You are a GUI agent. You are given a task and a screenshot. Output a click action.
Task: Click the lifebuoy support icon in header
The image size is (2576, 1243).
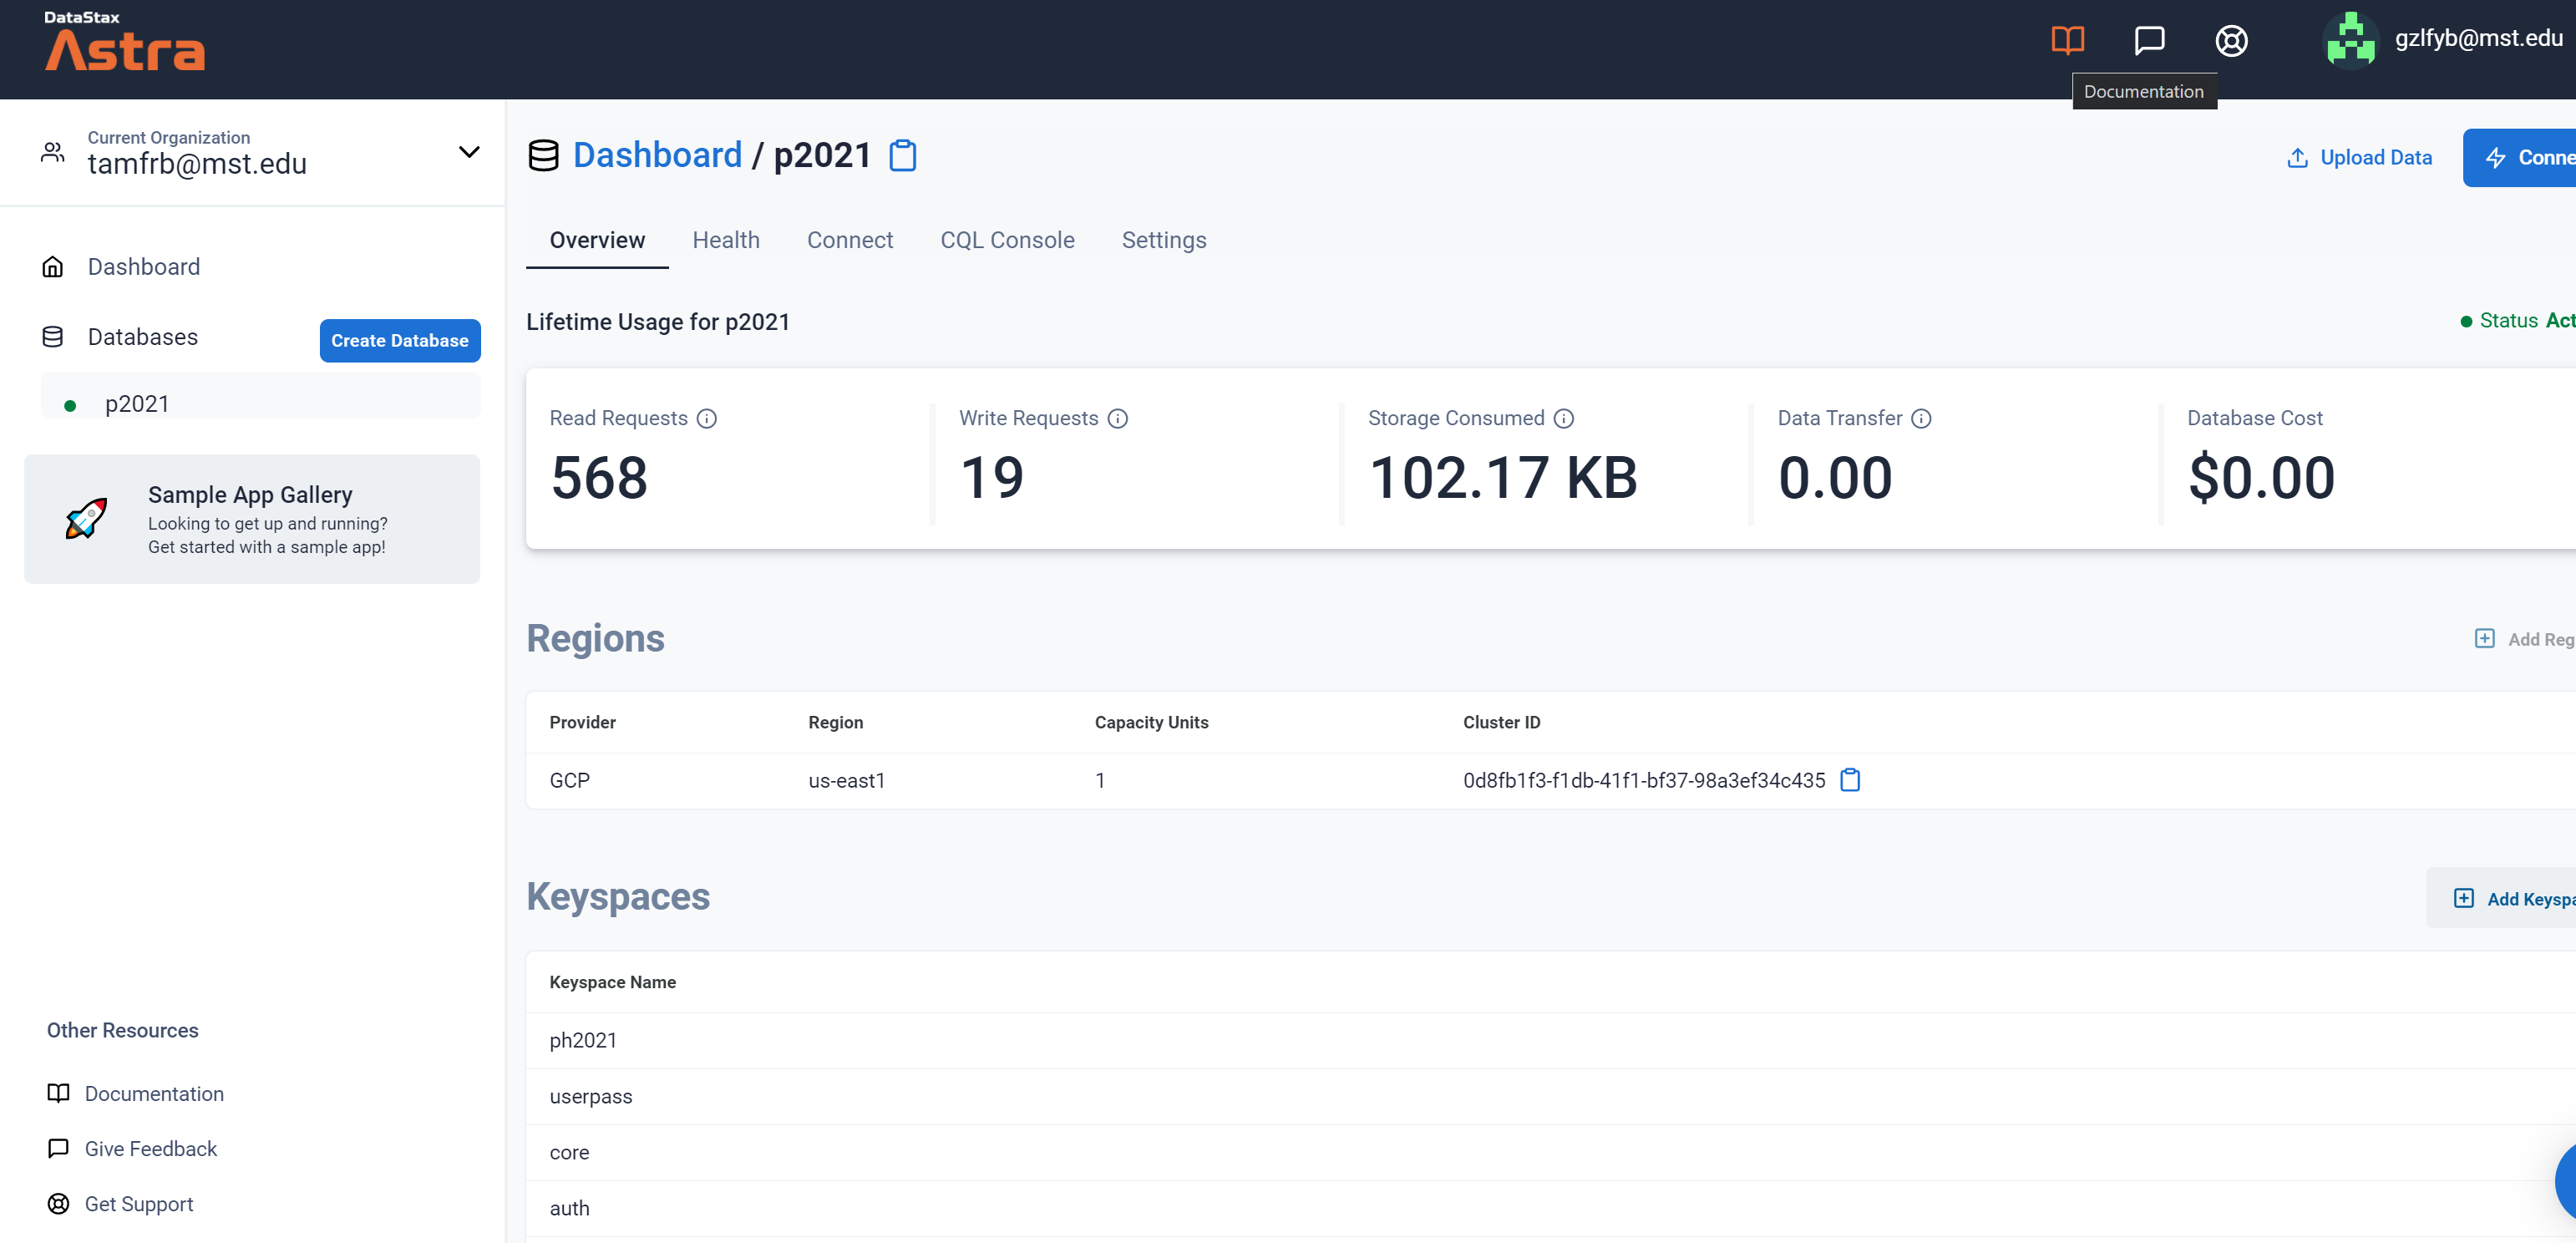(2231, 41)
